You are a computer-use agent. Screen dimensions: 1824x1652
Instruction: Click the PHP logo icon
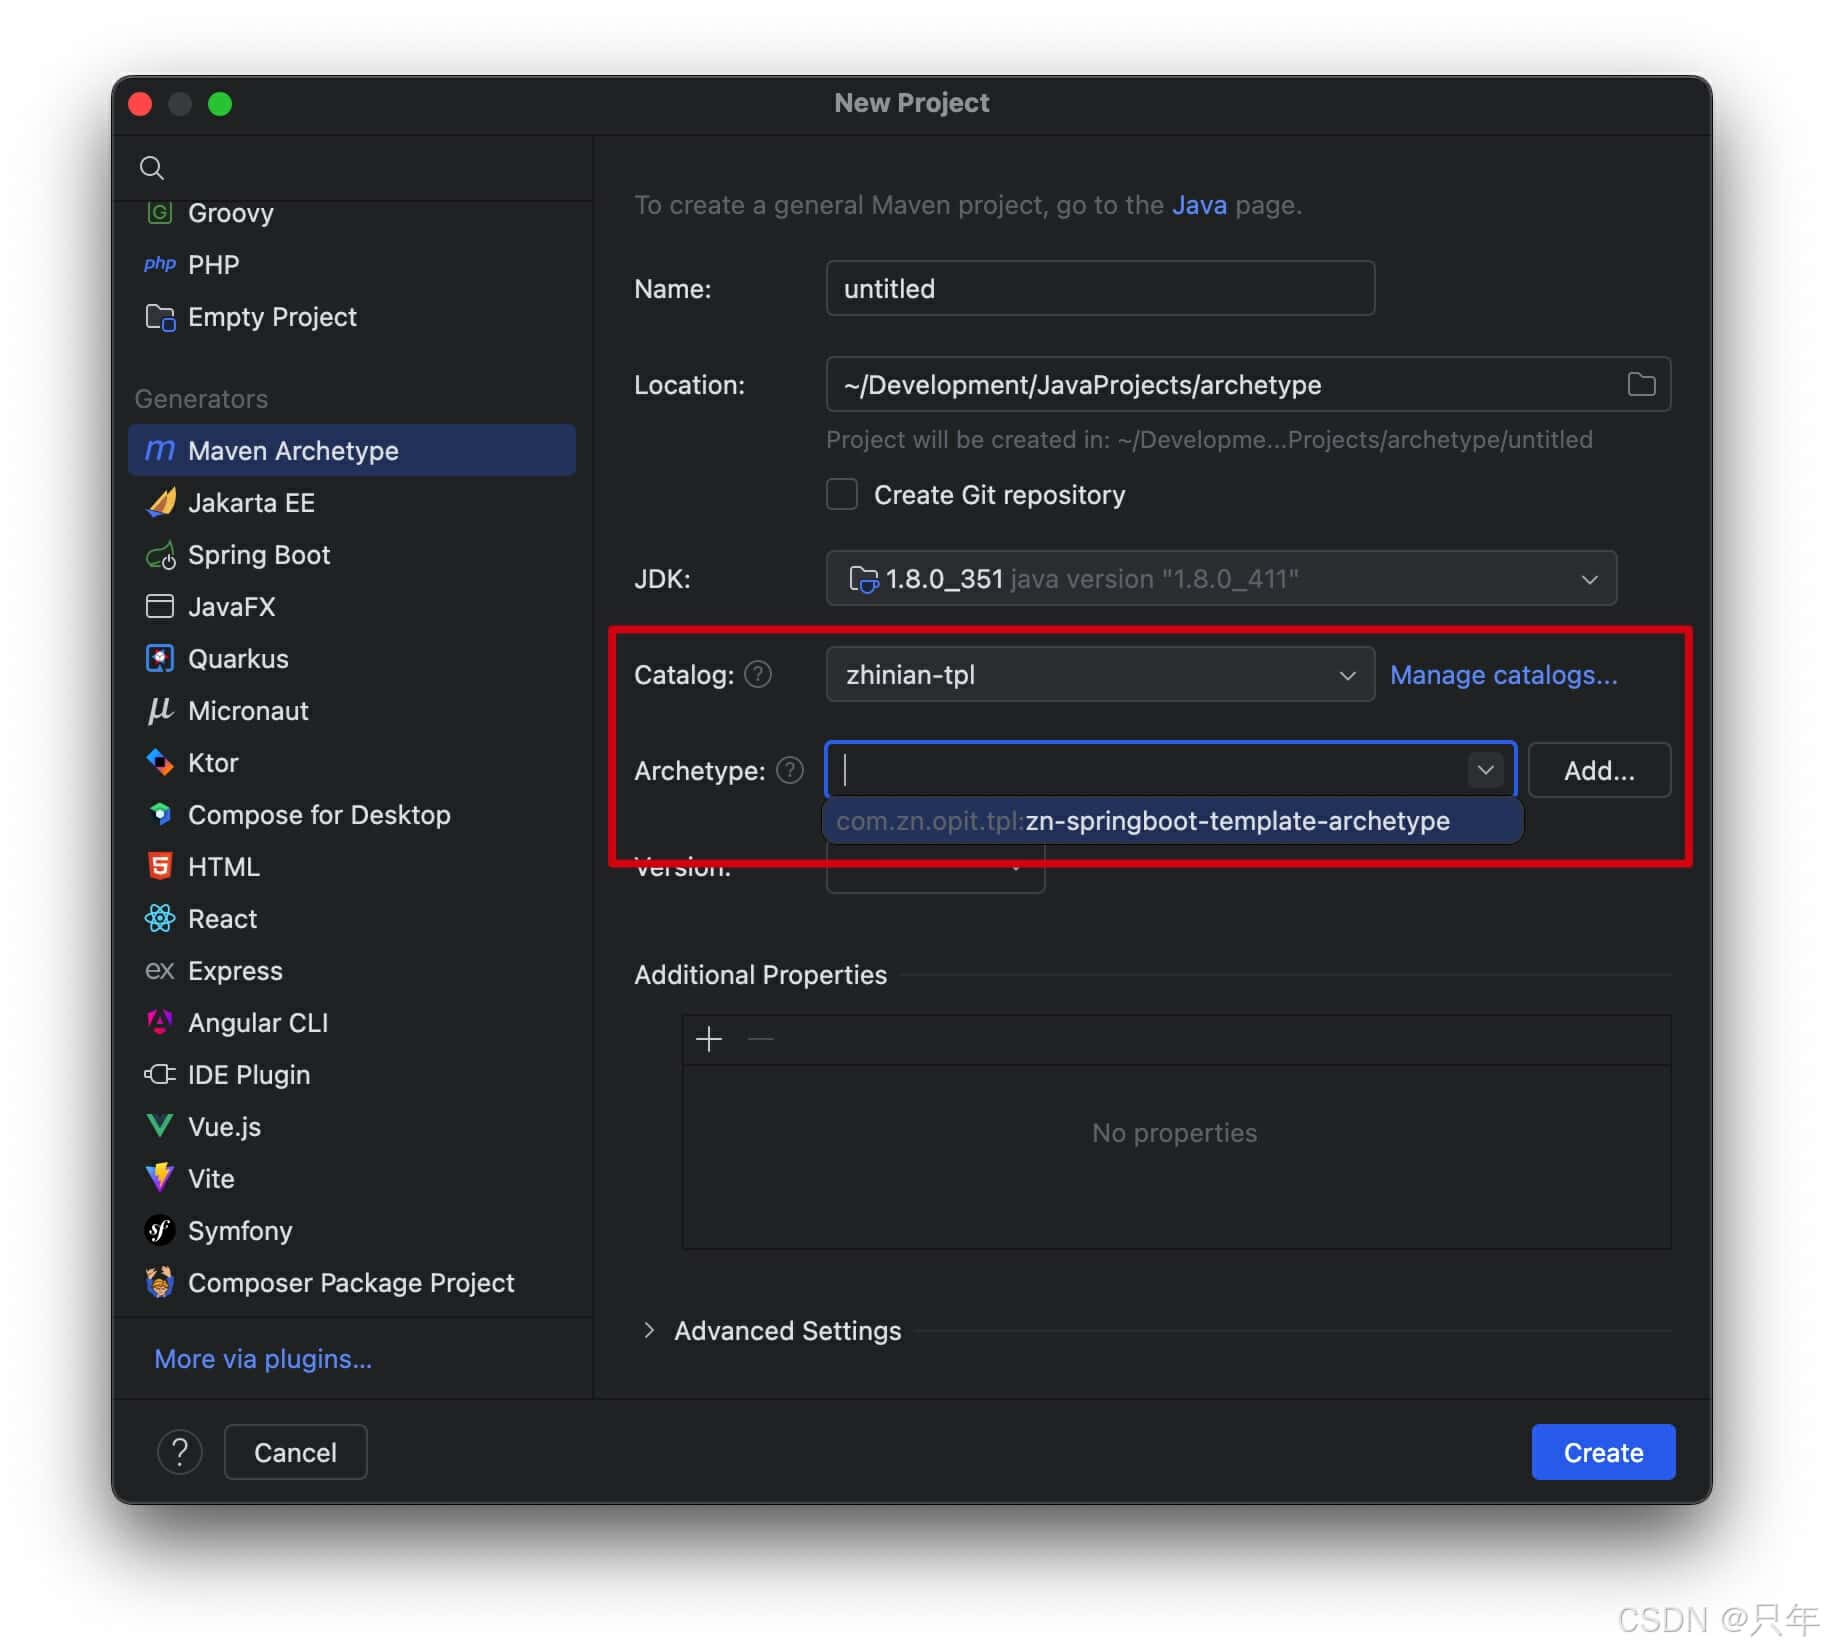(159, 264)
